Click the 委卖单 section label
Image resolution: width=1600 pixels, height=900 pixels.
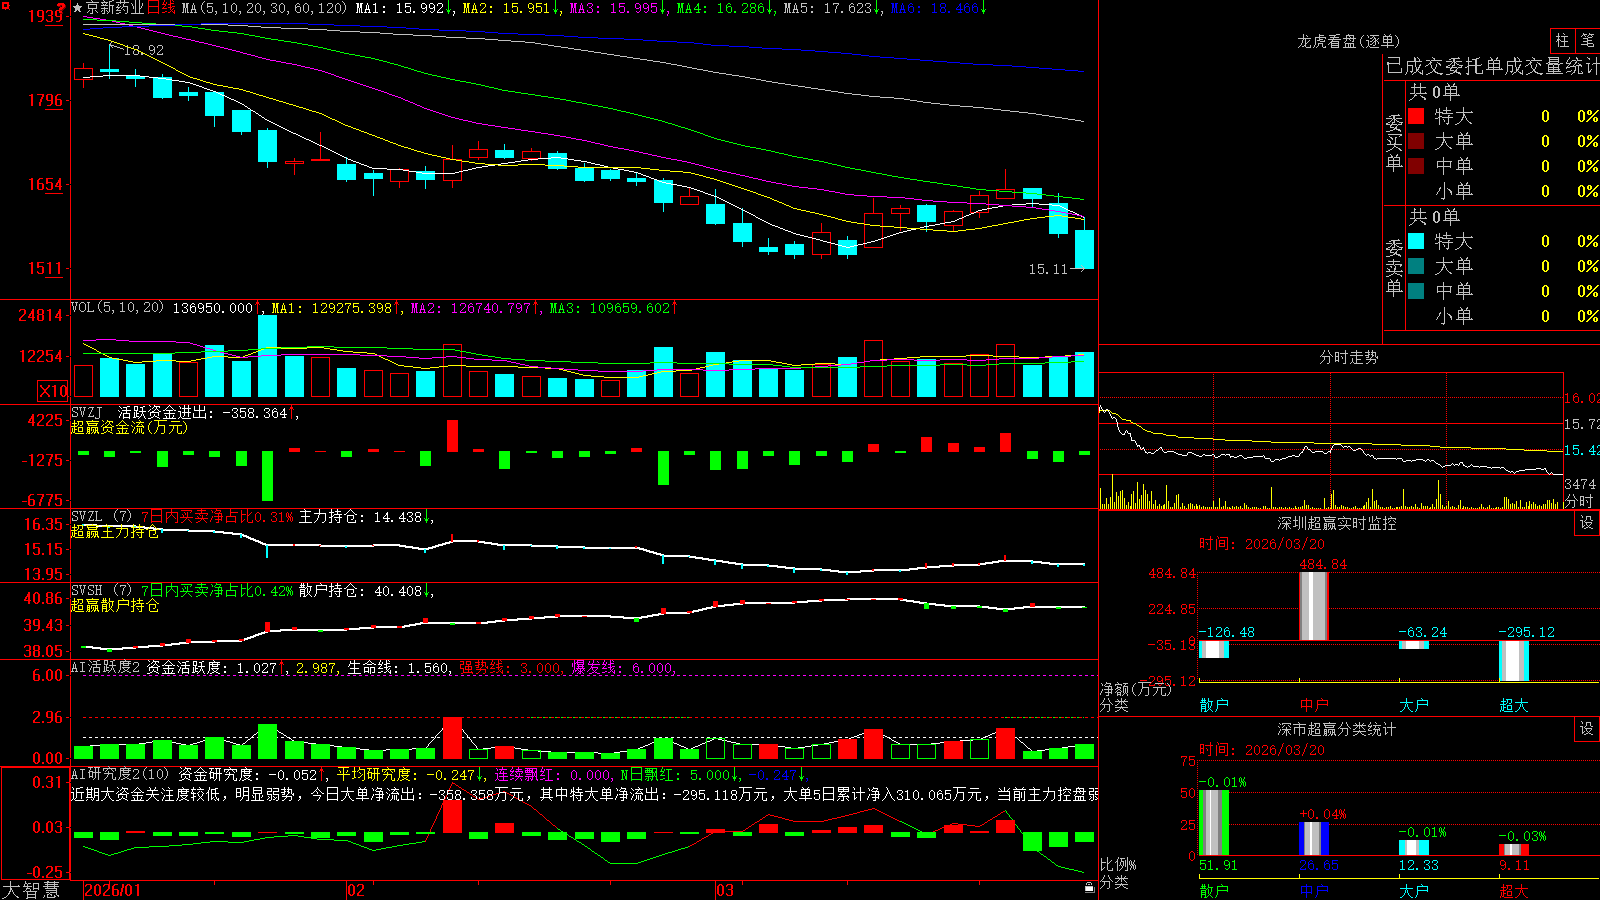click(x=1394, y=267)
